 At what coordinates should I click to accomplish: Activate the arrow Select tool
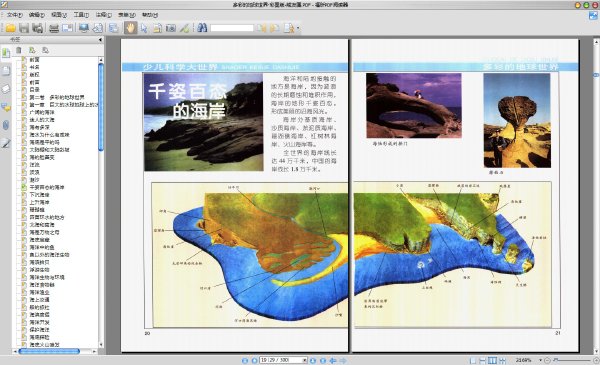(x=143, y=28)
